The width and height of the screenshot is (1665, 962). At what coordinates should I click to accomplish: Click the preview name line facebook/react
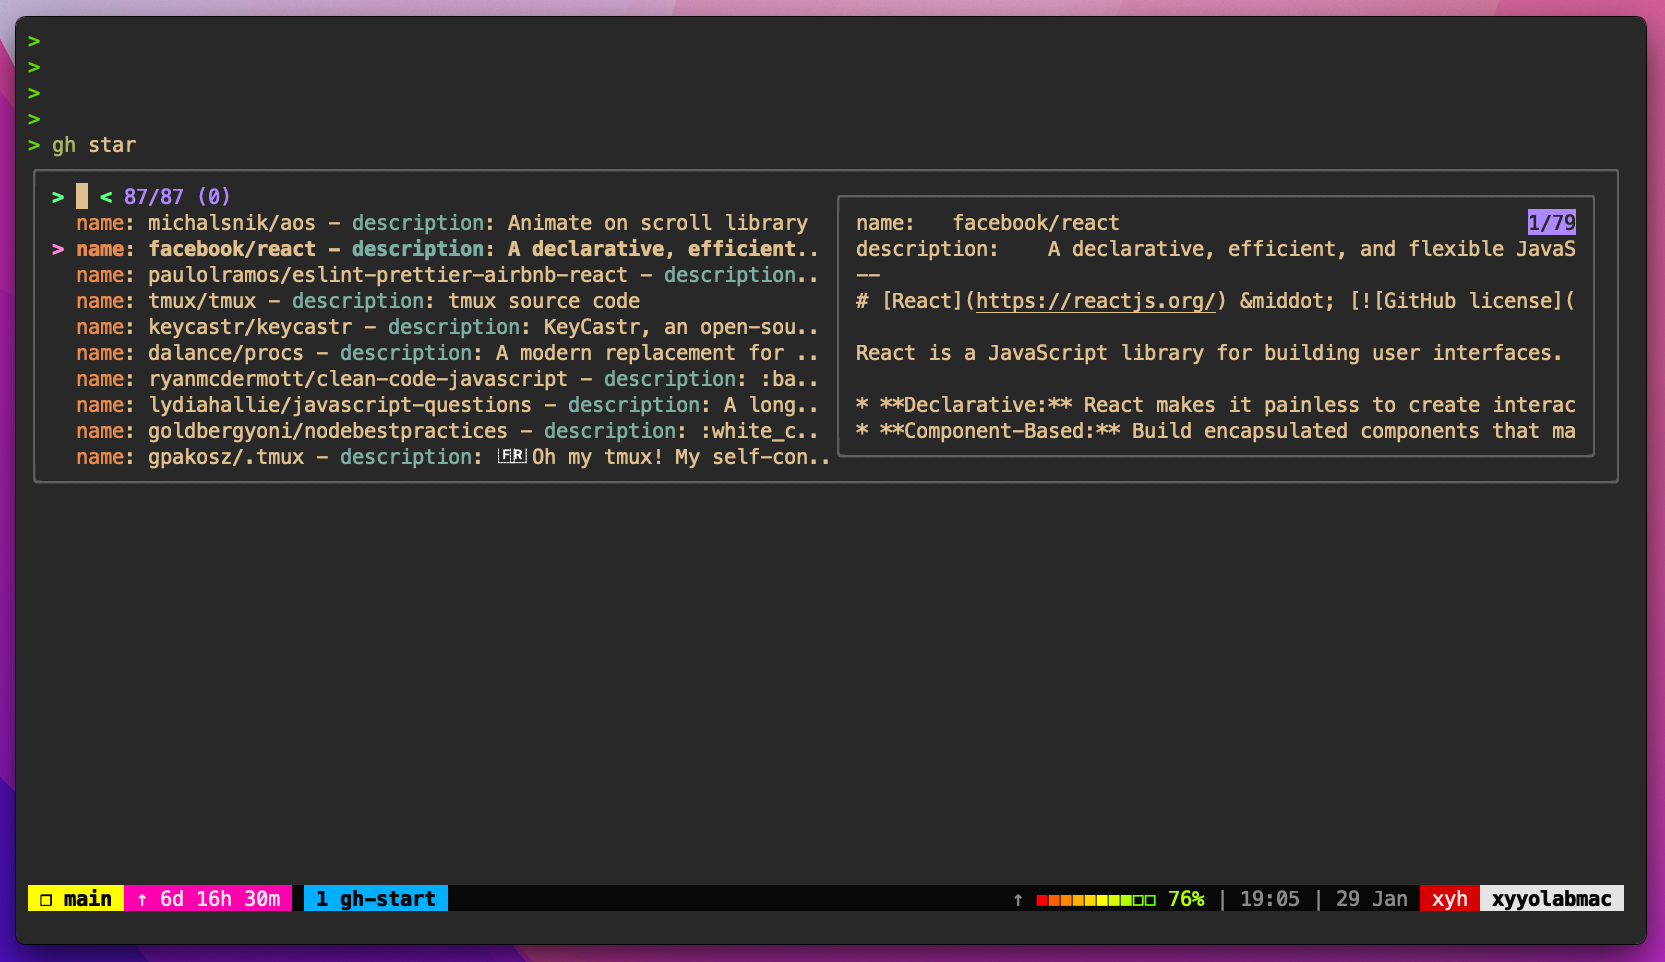(x=987, y=223)
